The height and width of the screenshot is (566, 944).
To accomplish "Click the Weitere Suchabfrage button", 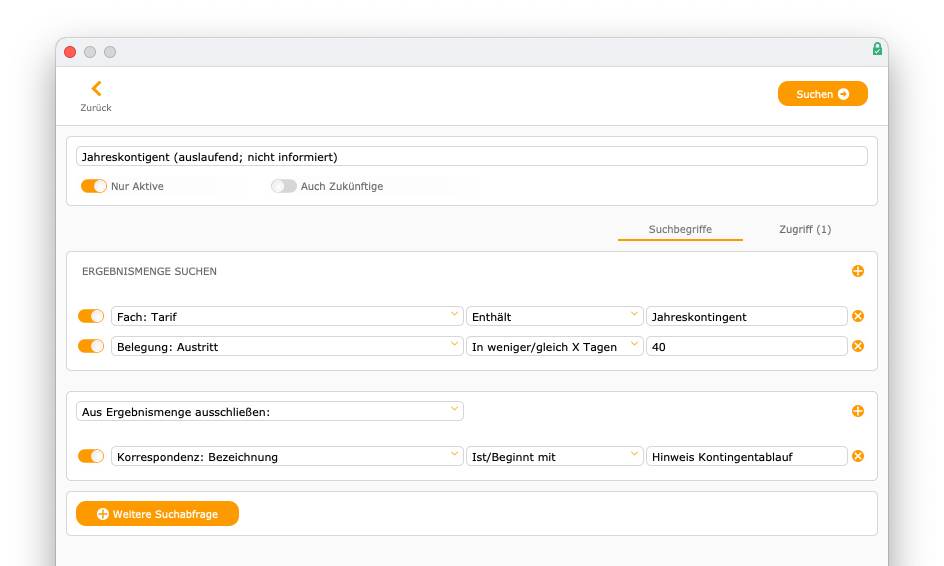I will point(157,514).
